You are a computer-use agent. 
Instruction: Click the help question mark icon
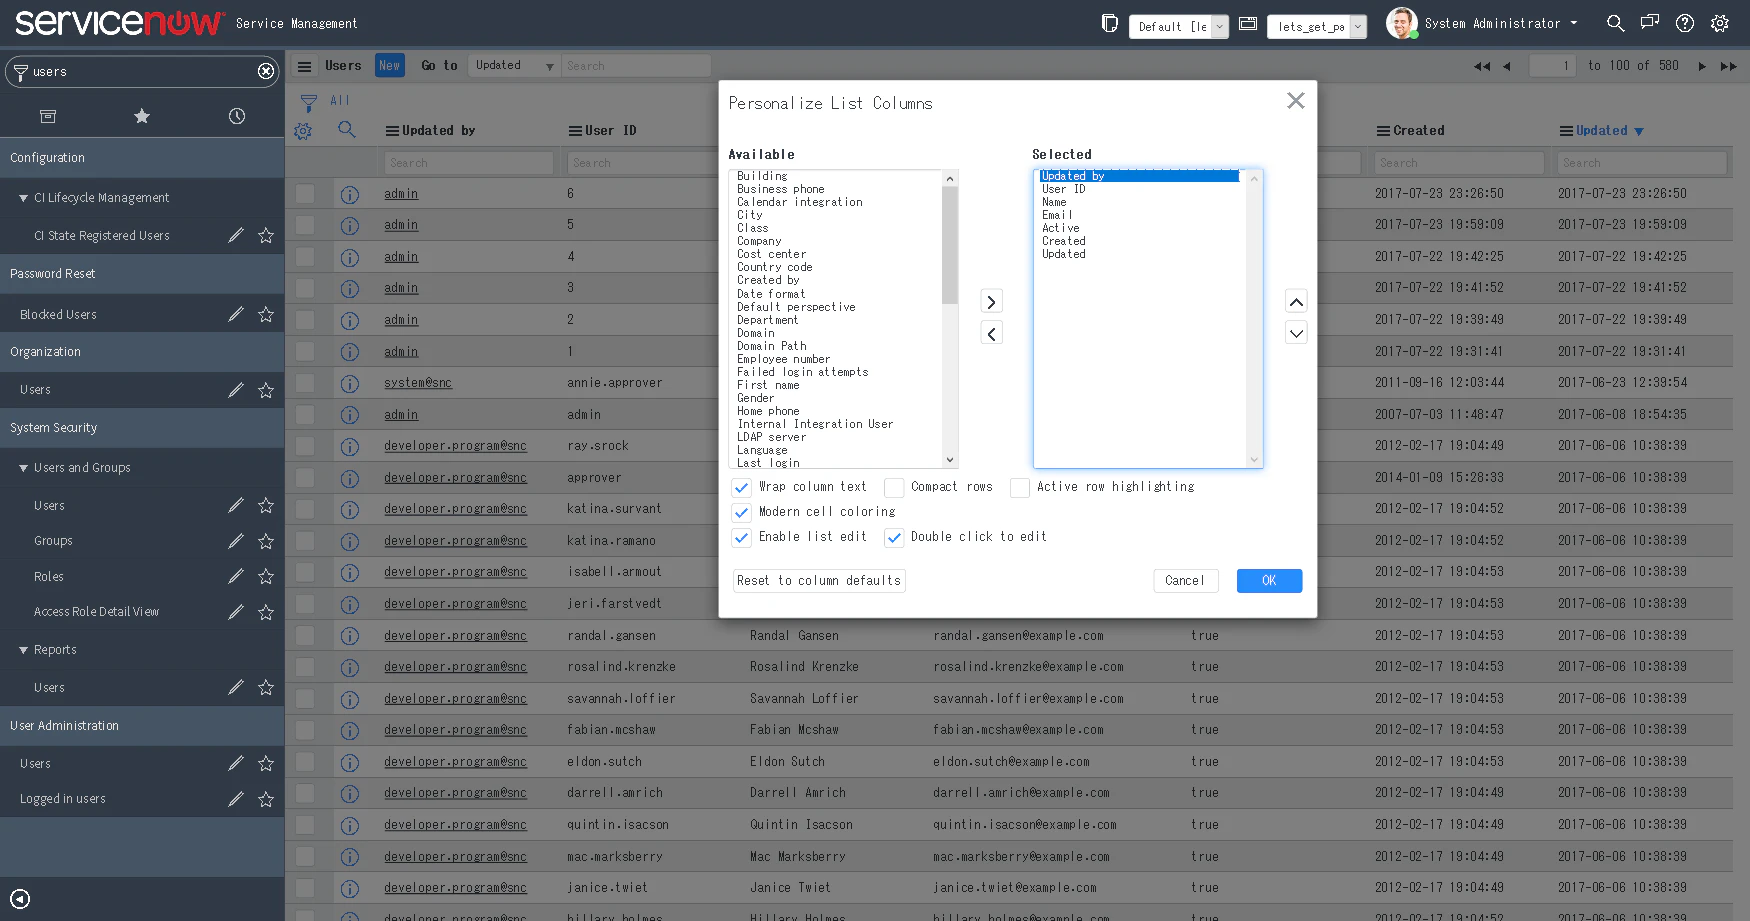tap(1685, 23)
